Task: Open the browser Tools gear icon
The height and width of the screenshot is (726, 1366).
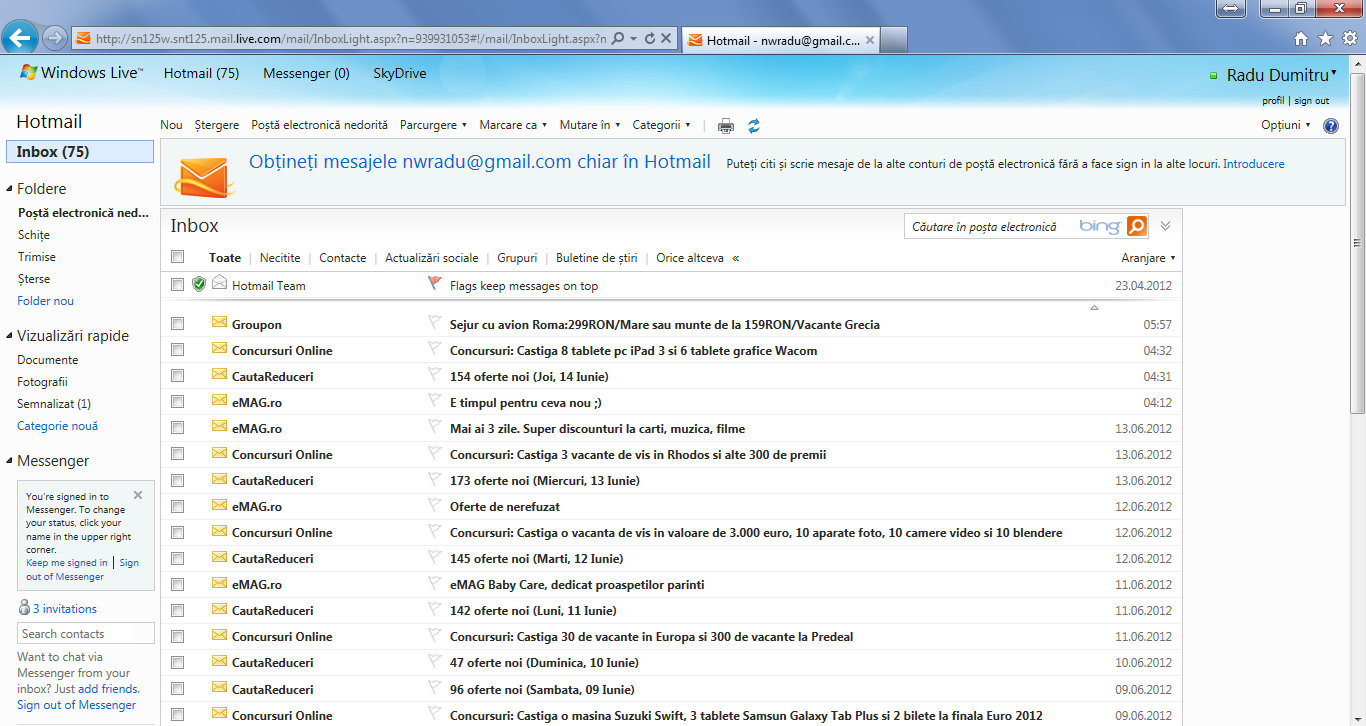Action: pyautogui.click(x=1349, y=39)
